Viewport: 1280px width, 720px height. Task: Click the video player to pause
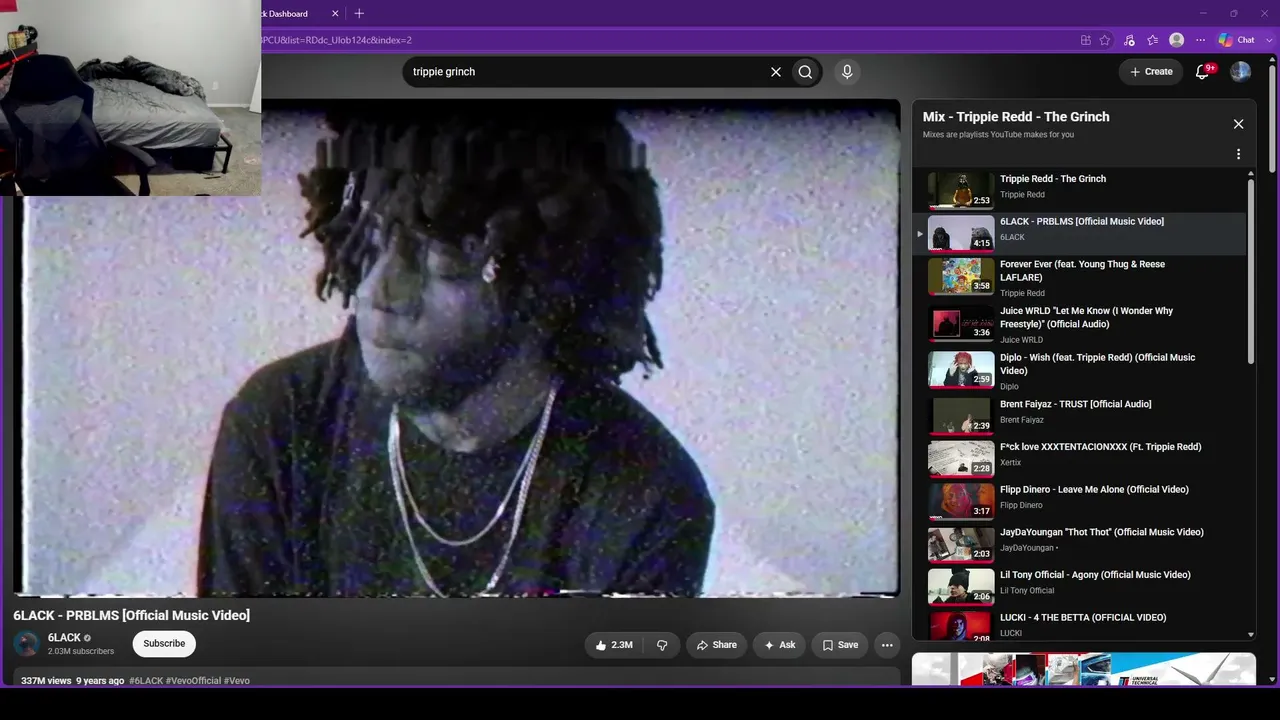[x=457, y=348]
